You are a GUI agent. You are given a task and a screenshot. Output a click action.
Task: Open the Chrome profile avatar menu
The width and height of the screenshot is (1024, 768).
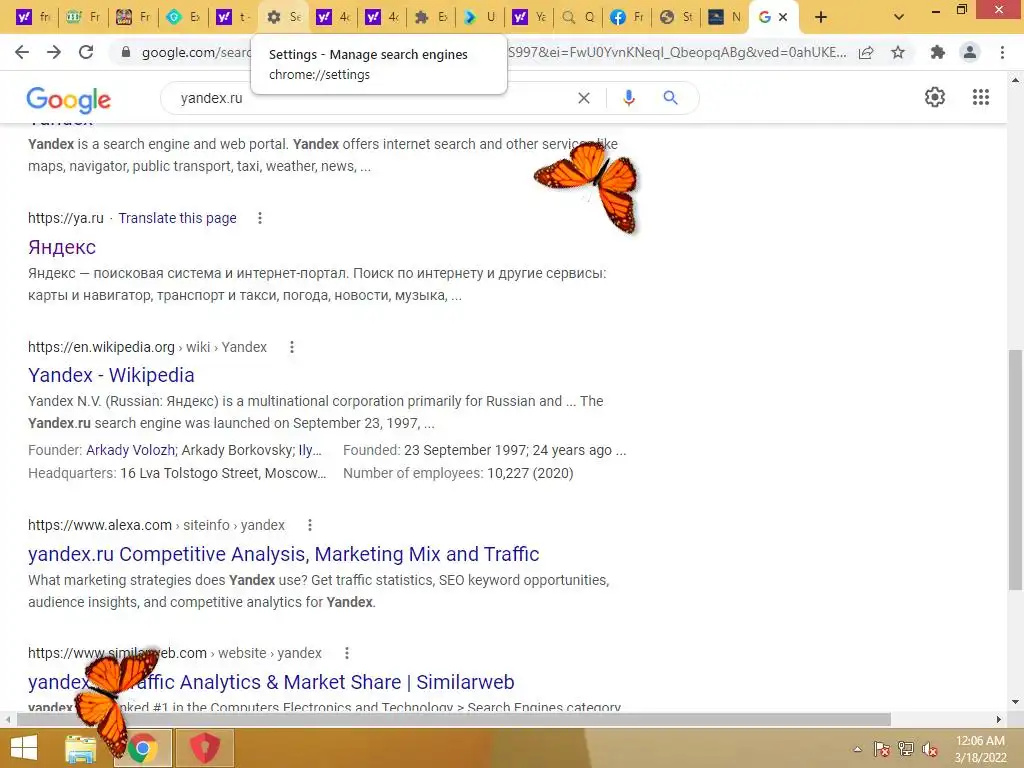(970, 52)
